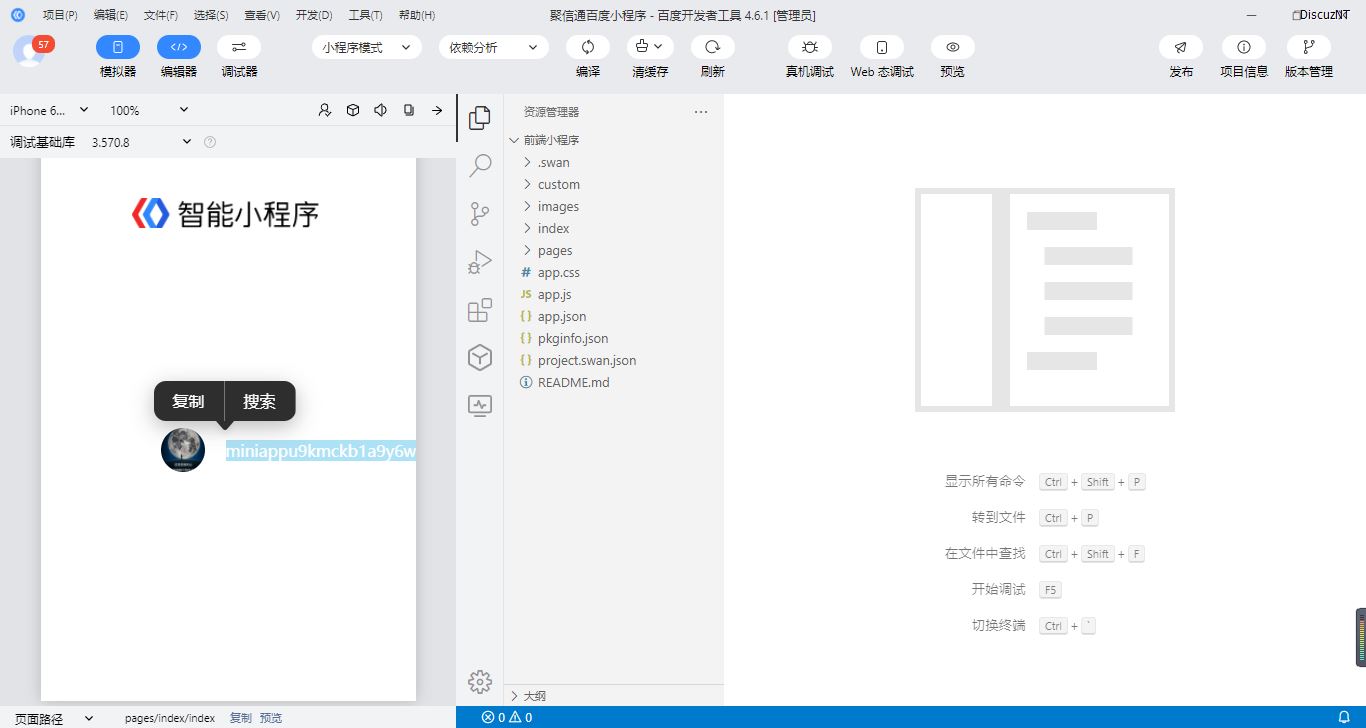This screenshot has width=1366, height=728.
Task: Toggle the 调试器 debugger panel
Action: [x=239, y=48]
